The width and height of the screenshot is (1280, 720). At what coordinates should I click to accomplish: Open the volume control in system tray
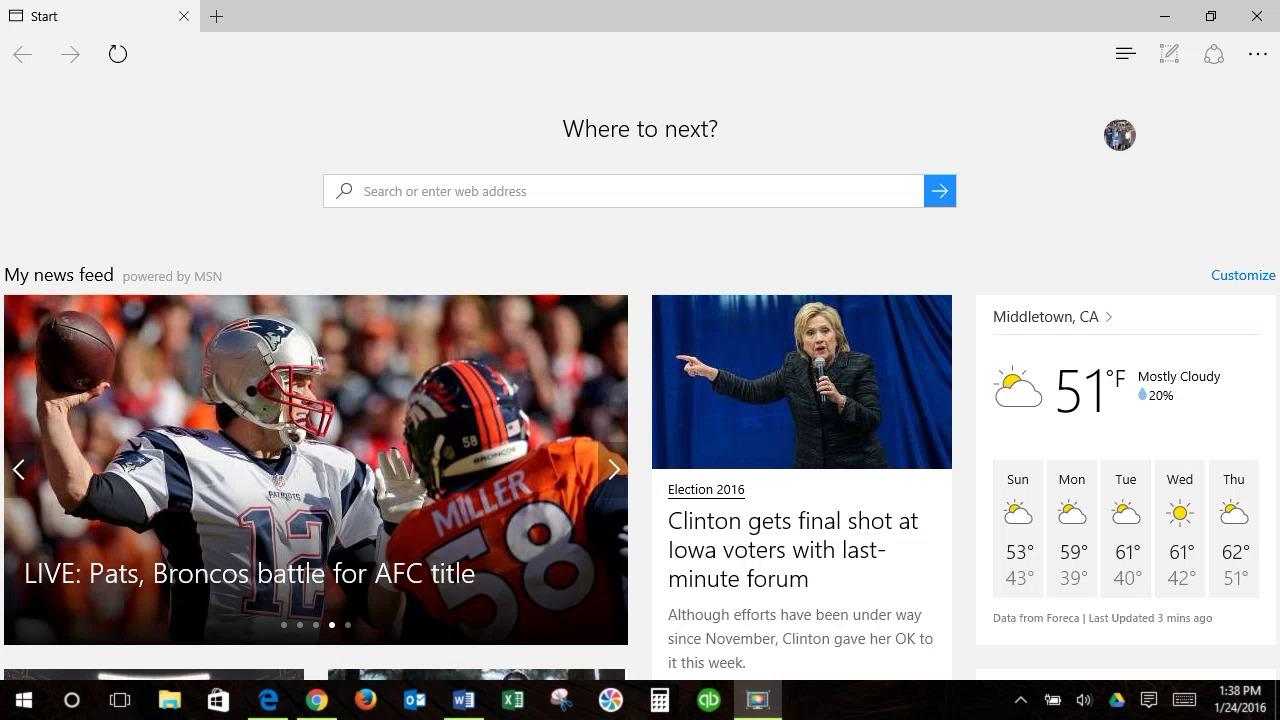tap(1083, 700)
